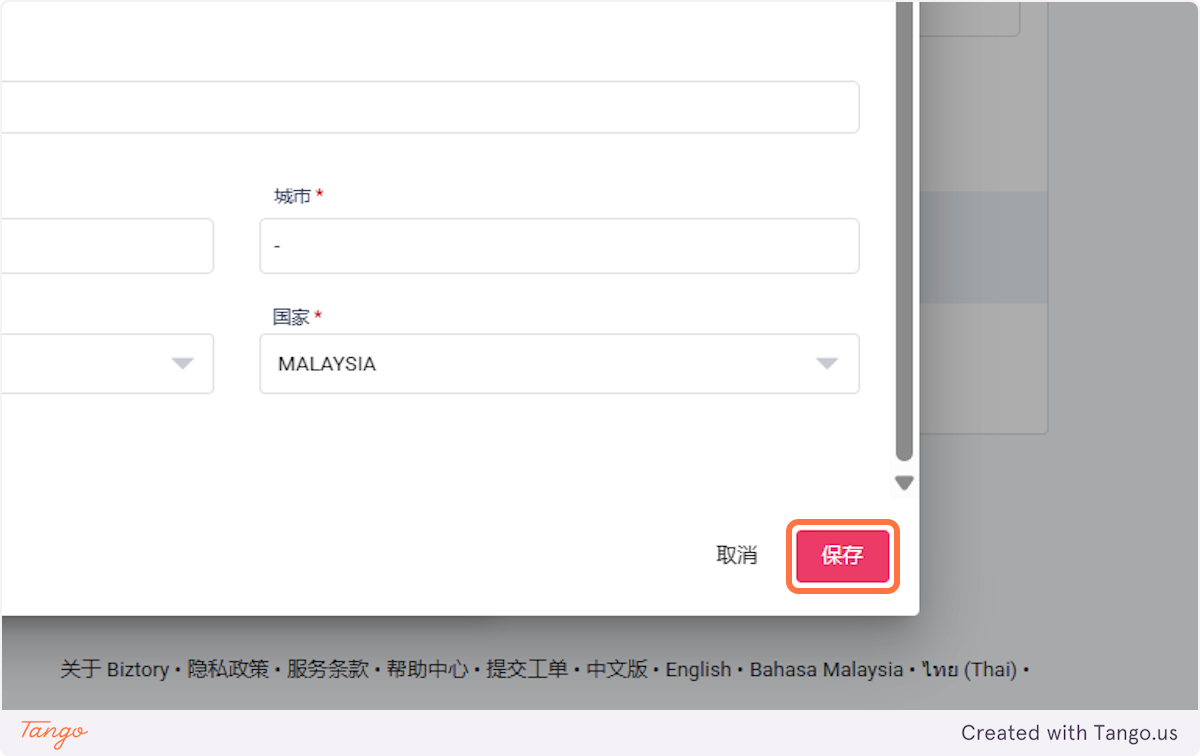Open the 服务条款 terms of service link
This screenshot has height=756, width=1200.
point(328,669)
